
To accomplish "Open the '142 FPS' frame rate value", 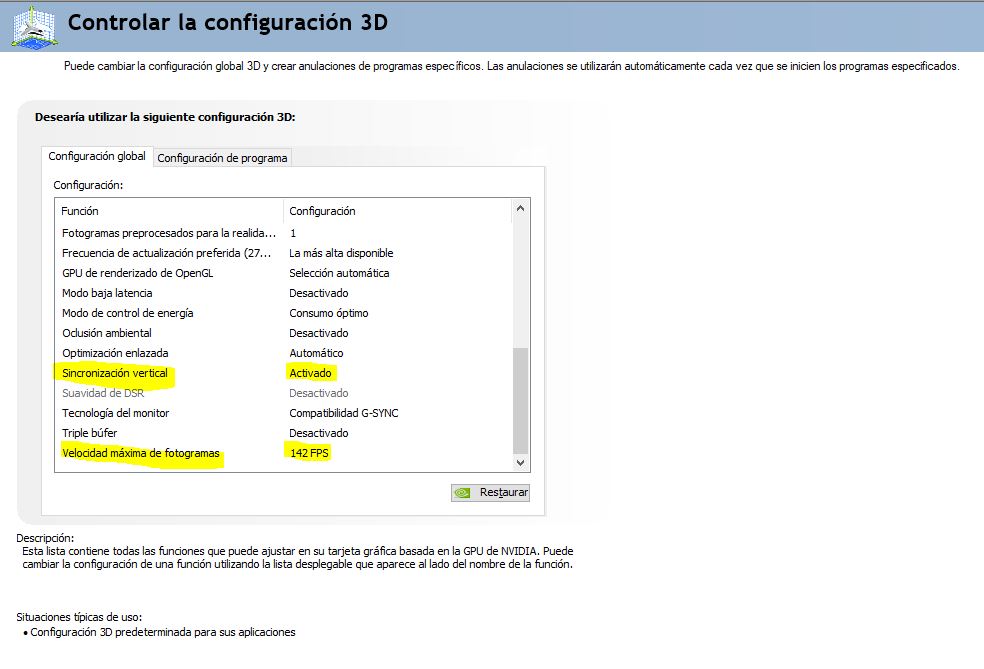I will [x=309, y=453].
